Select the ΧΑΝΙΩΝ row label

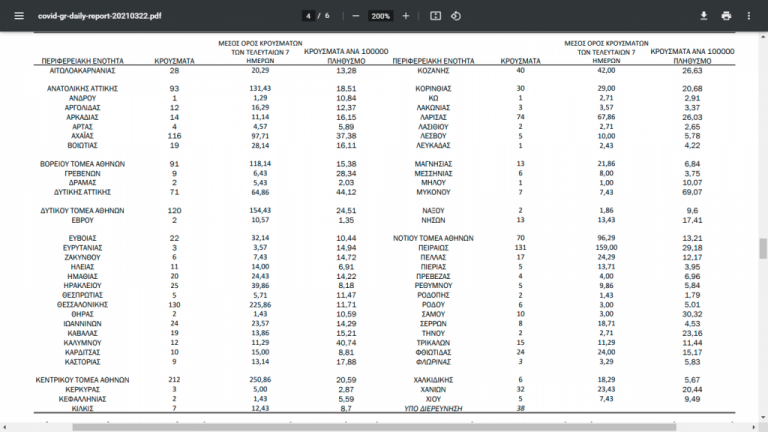pyautogui.click(x=433, y=390)
